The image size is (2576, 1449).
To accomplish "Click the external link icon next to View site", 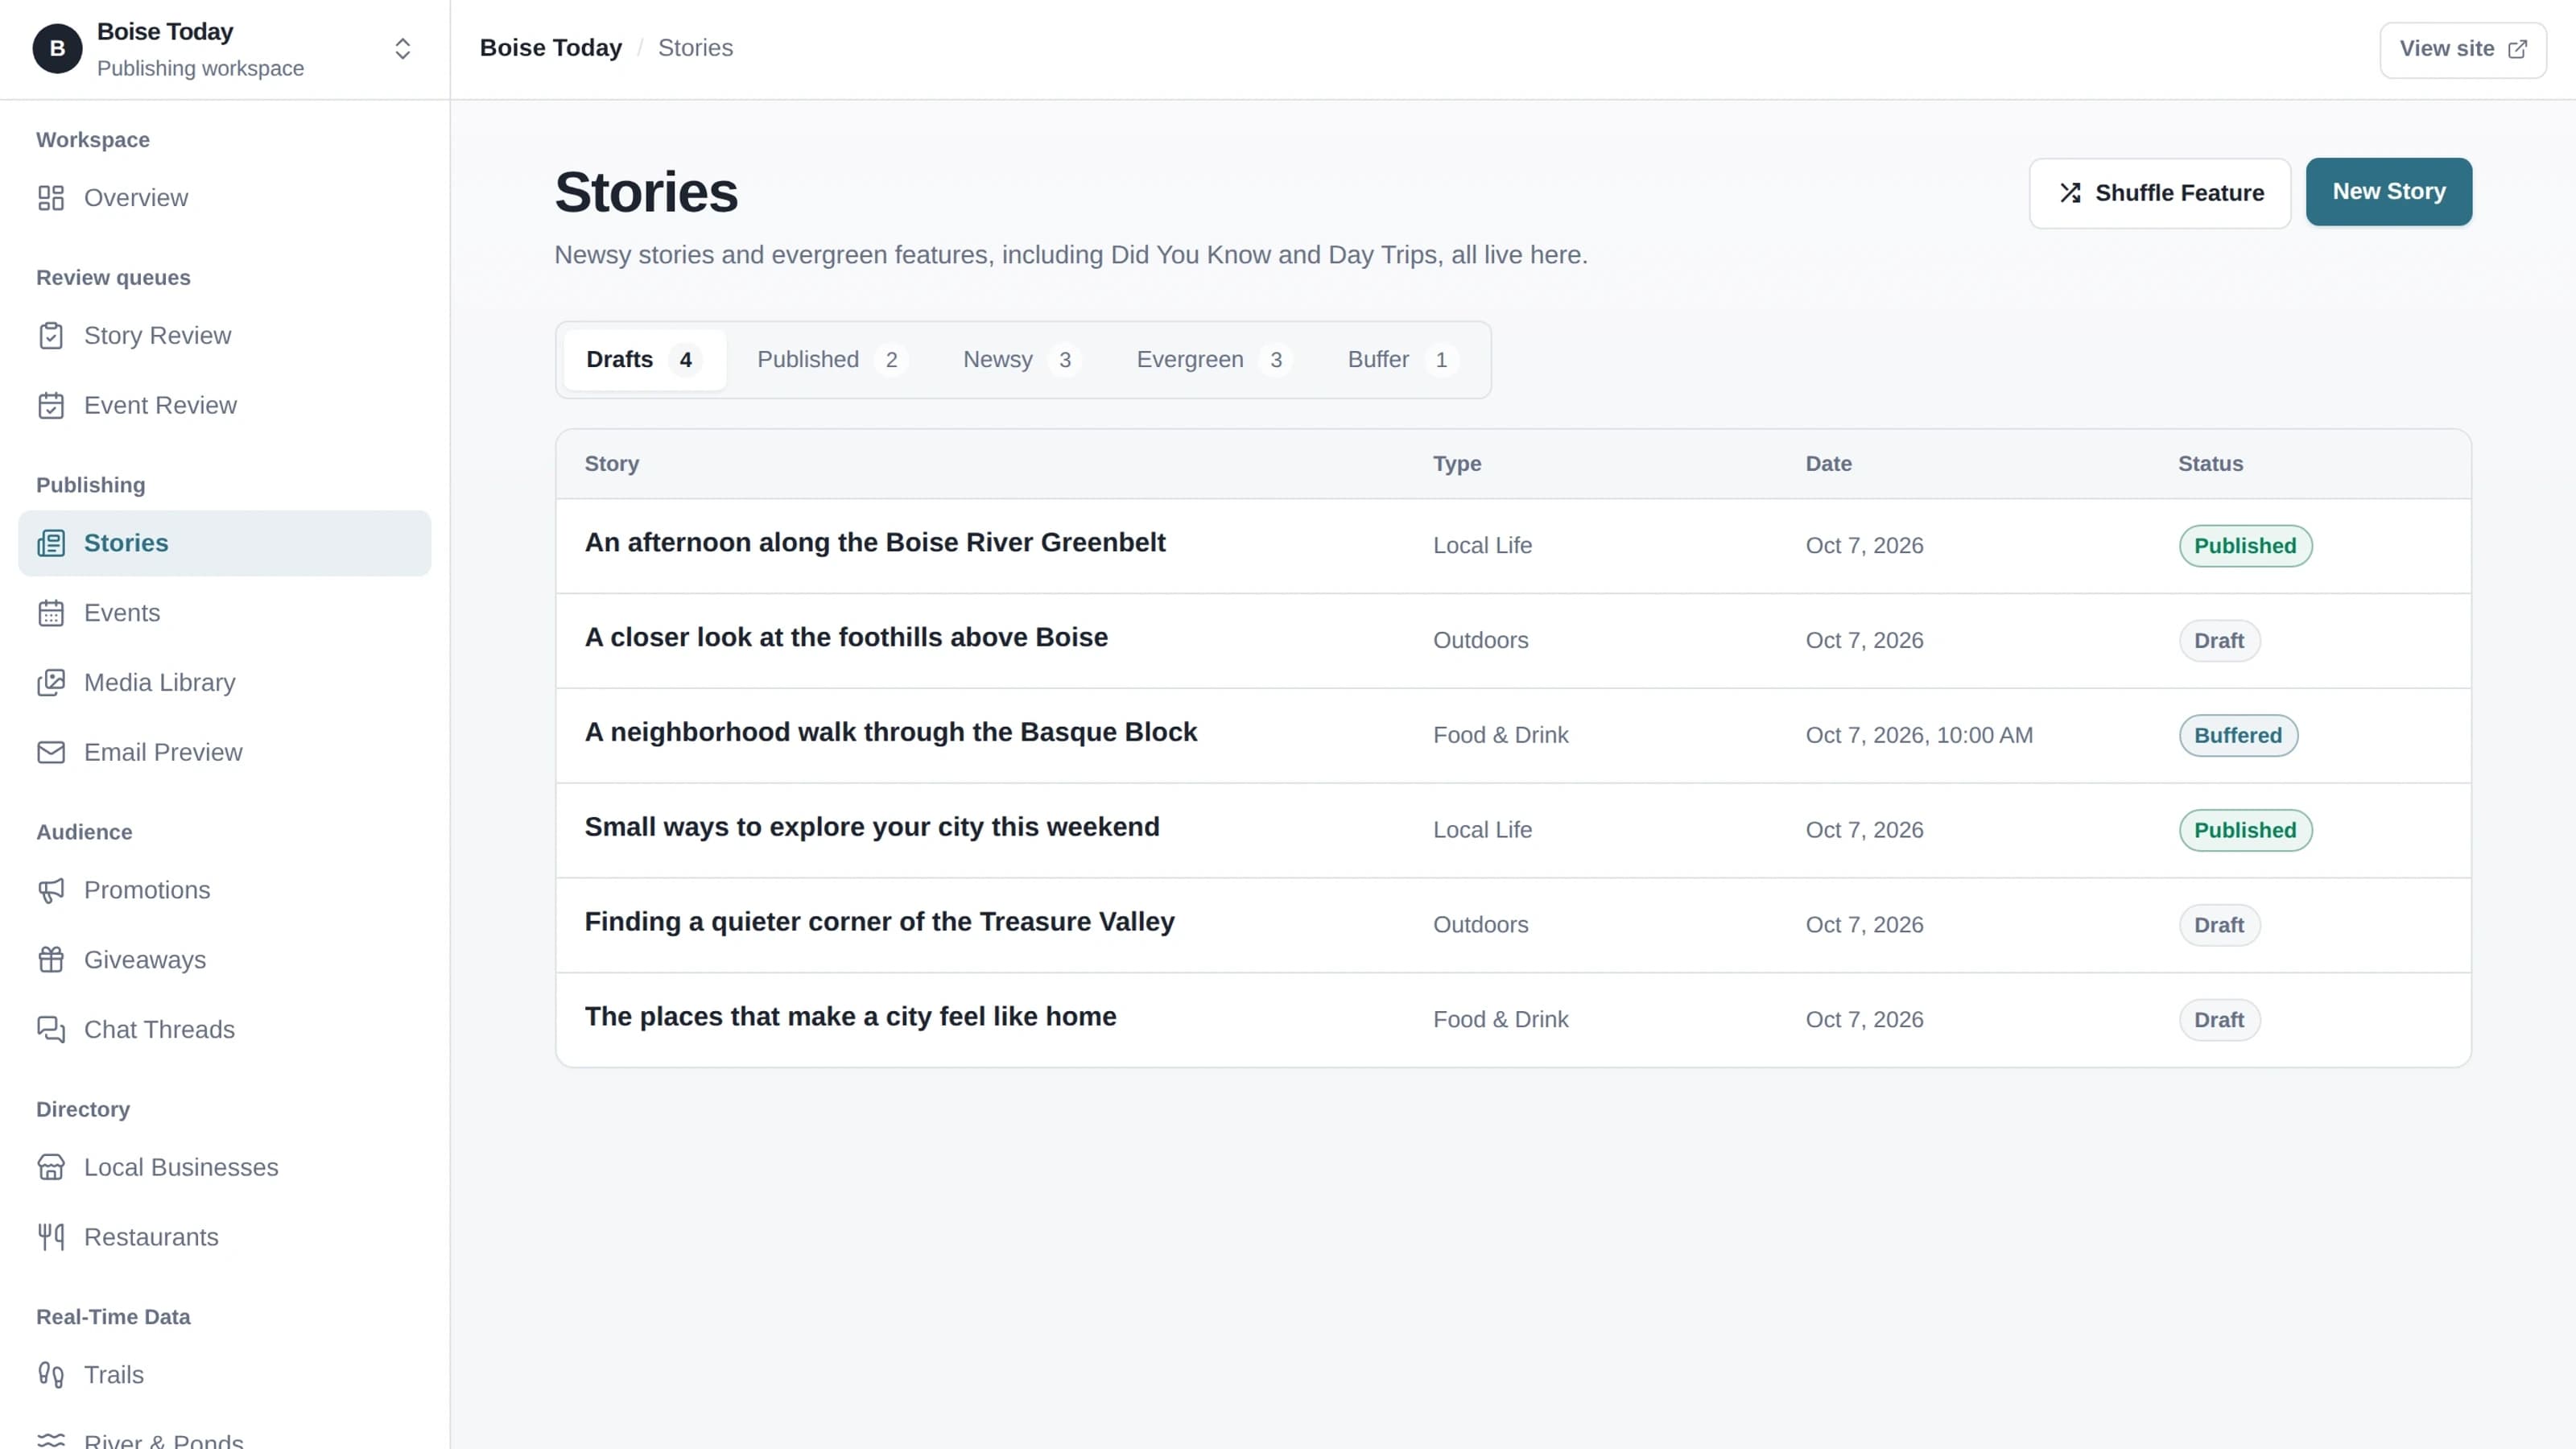I will 2518,49.
